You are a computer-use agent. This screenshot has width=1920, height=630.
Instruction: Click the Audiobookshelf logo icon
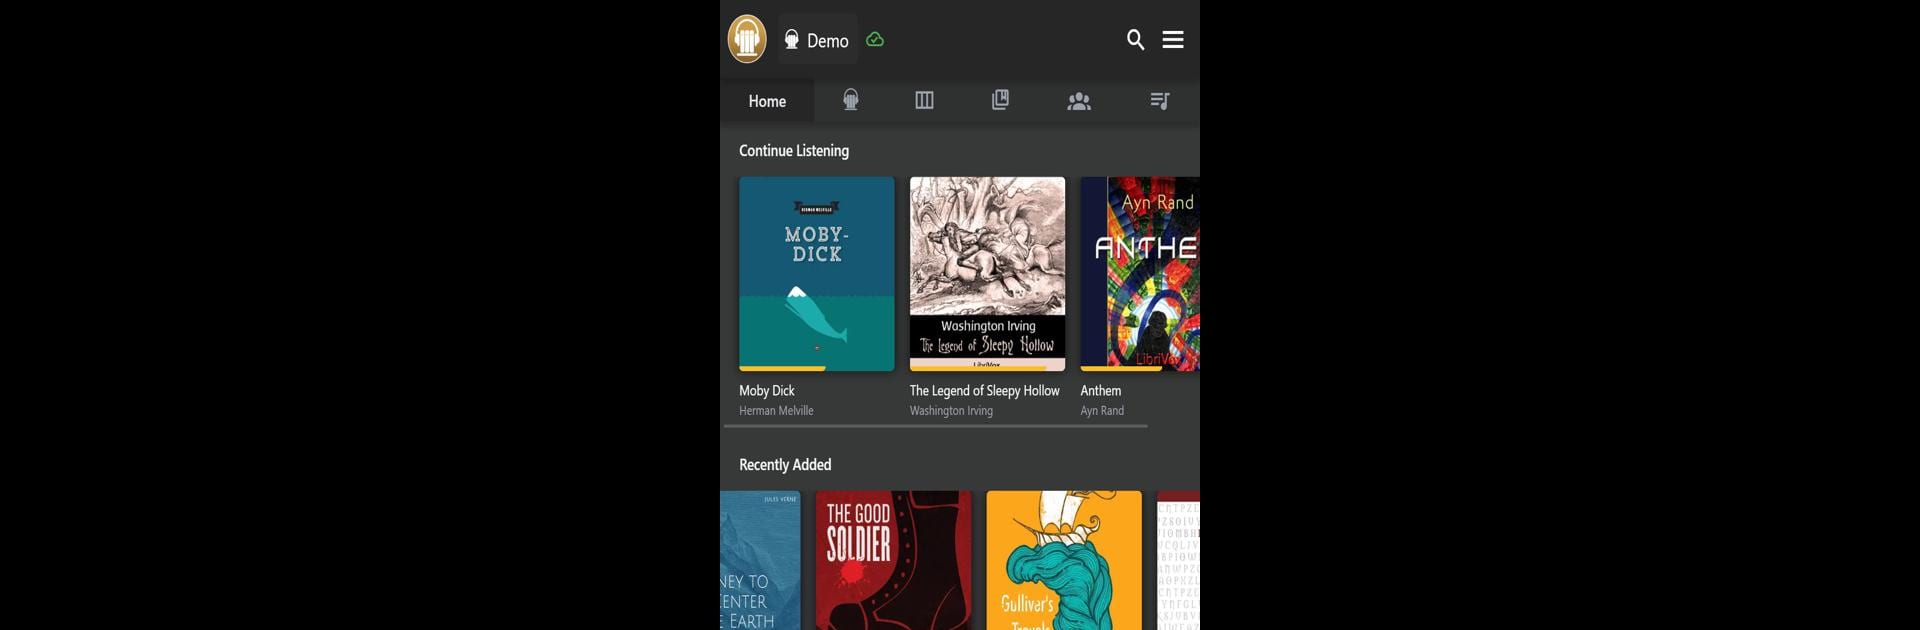click(747, 39)
